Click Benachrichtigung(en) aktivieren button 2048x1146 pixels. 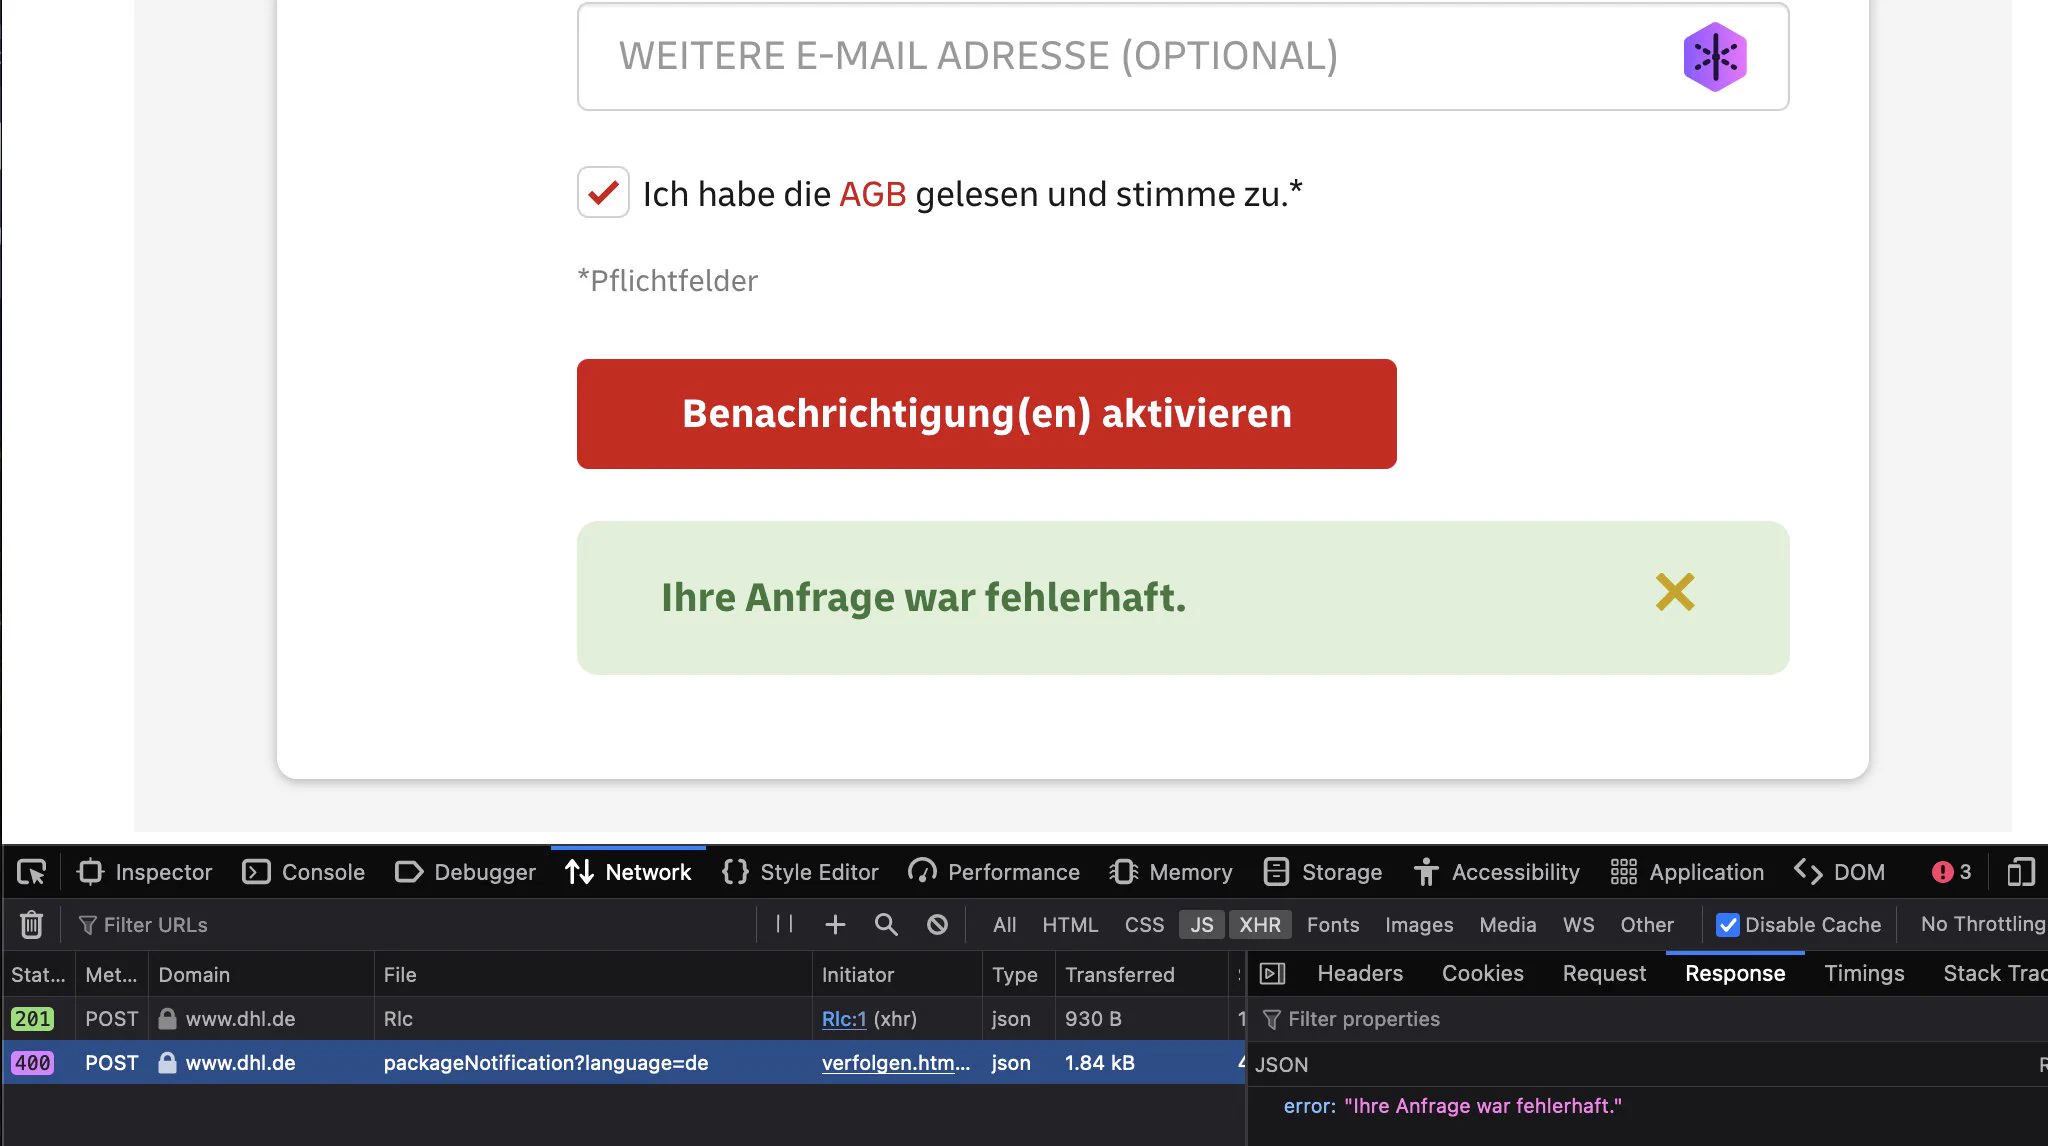[x=986, y=414]
